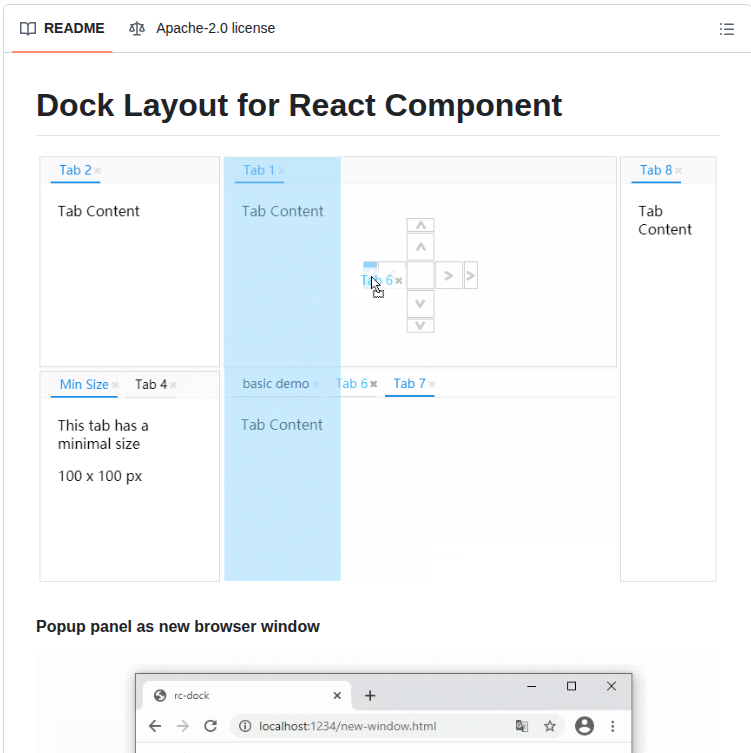Select Tab 7 in the lower panel
Screen dimensions: 751x753
(409, 384)
